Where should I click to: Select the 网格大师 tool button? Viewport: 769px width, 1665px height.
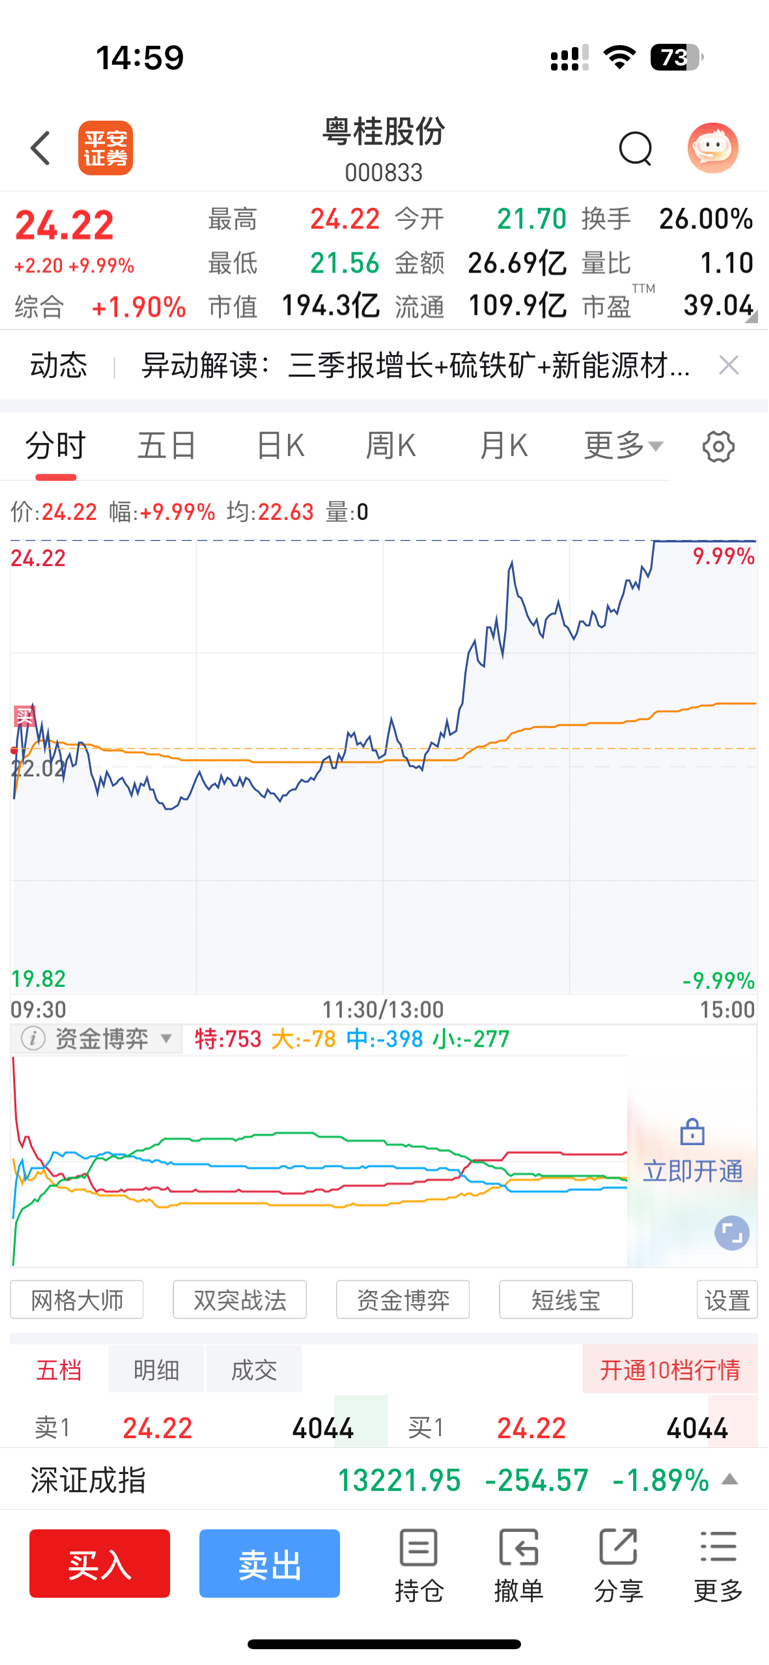pos(77,1300)
